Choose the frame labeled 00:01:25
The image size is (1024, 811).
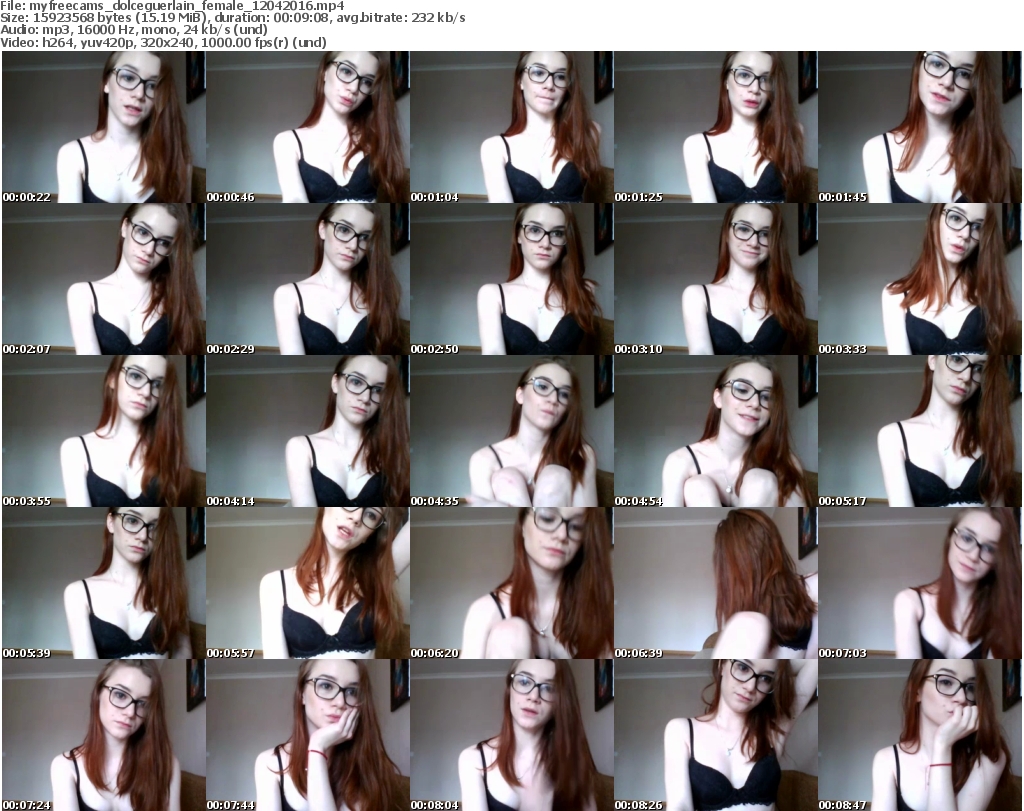pyautogui.click(x=716, y=127)
